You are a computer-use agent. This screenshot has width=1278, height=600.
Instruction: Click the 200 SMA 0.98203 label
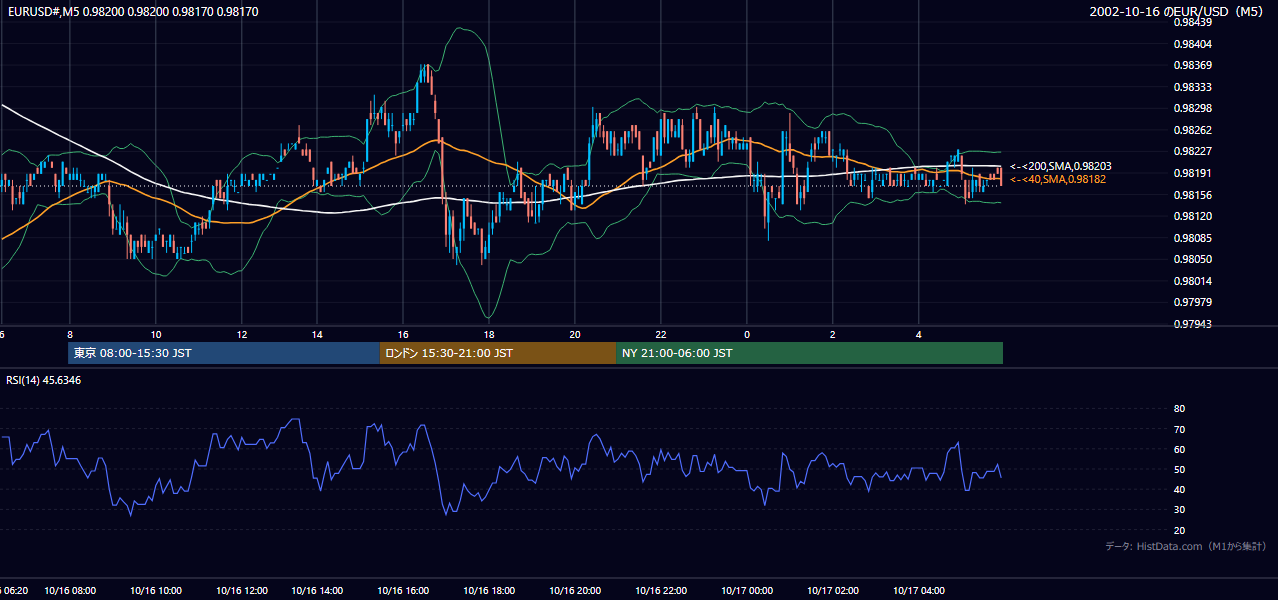(x=1061, y=166)
